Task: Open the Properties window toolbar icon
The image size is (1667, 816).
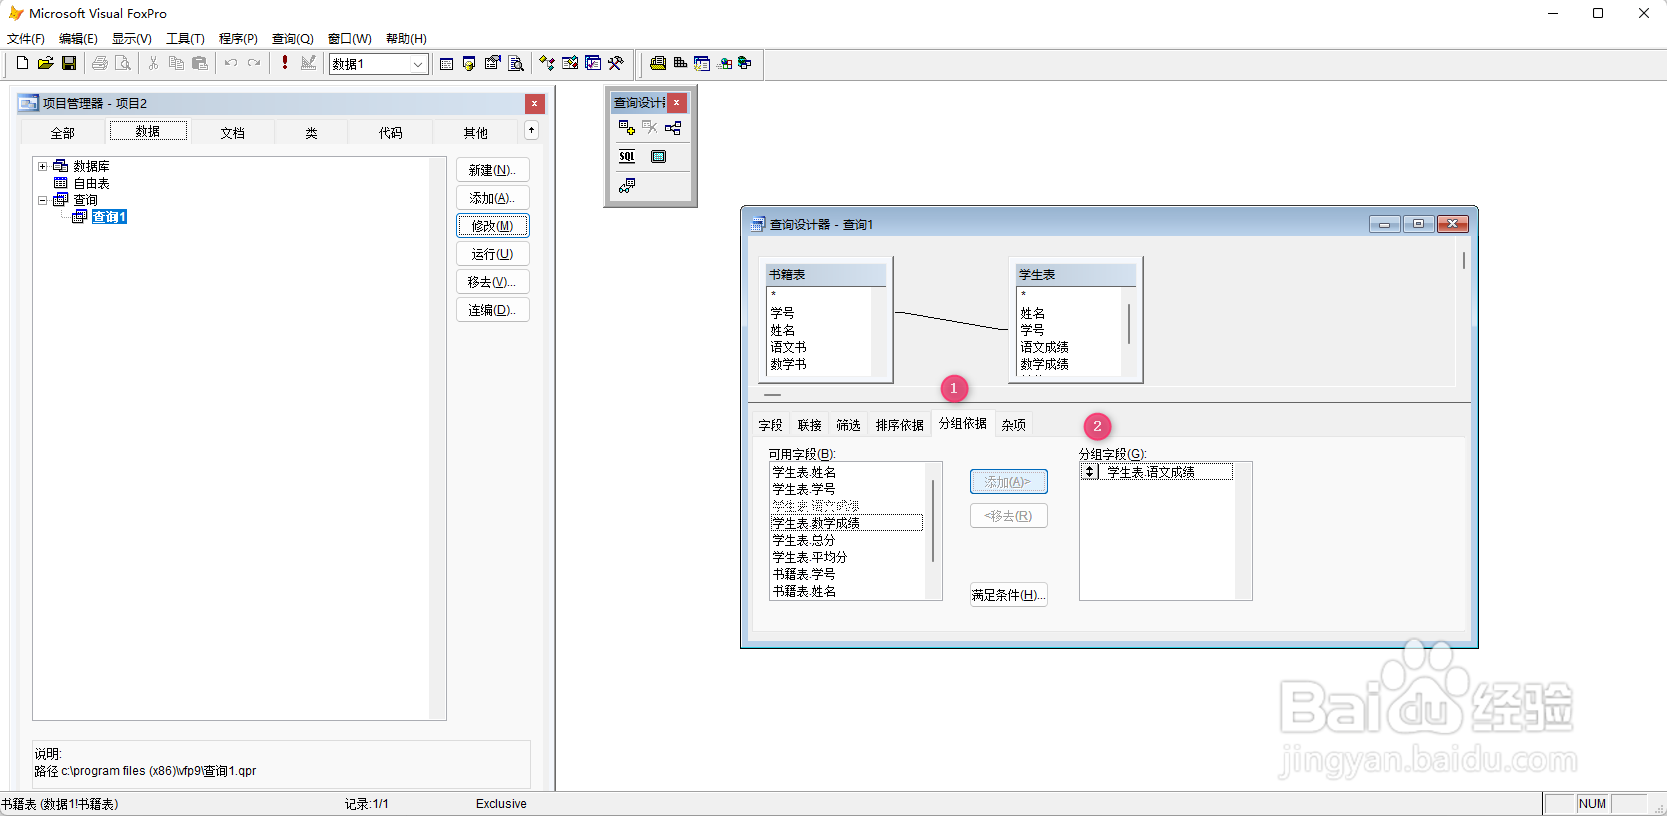Action: pos(492,63)
